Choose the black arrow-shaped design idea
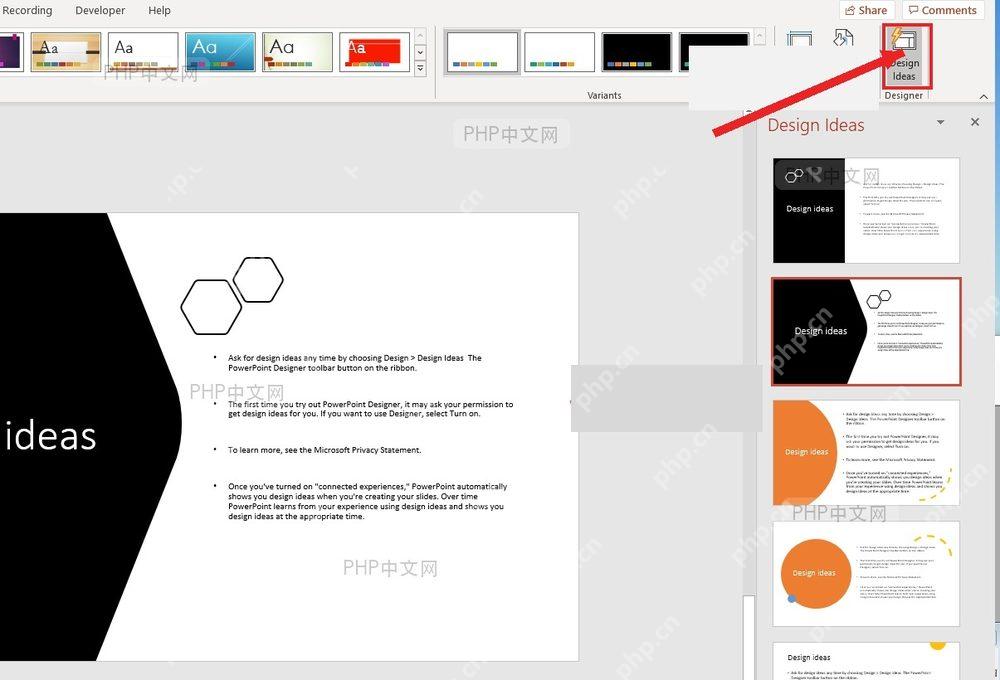This screenshot has height=680, width=1000. coord(866,332)
